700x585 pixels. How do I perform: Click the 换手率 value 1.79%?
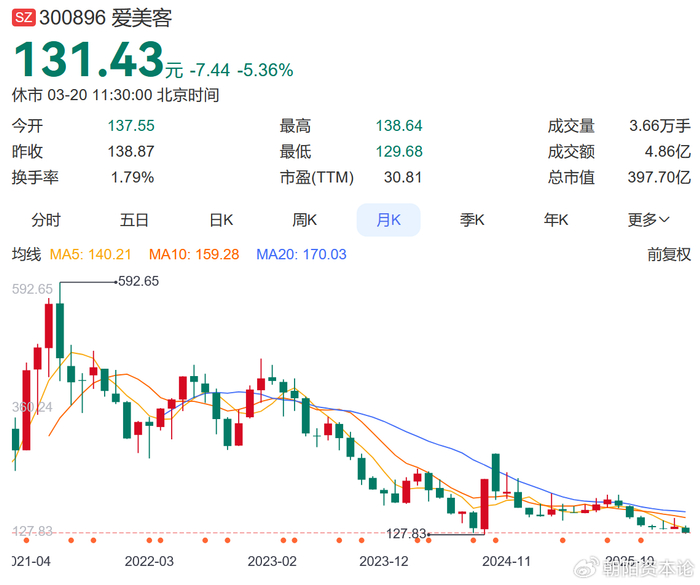point(133,178)
